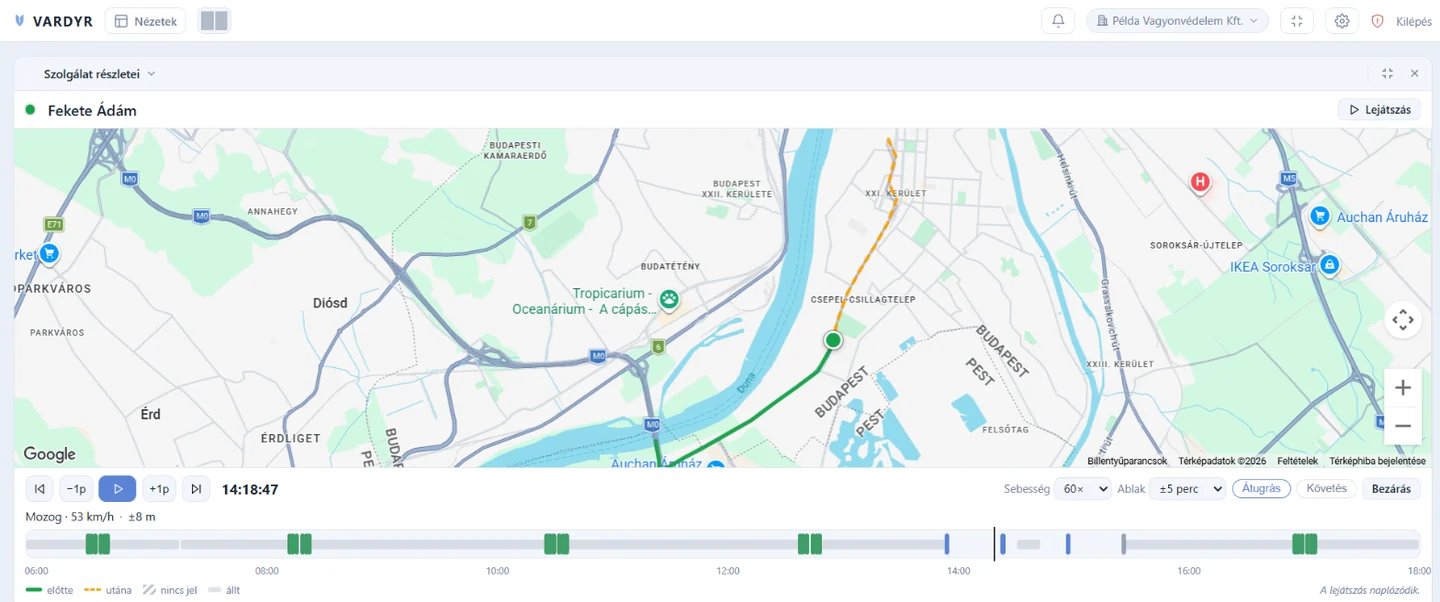Click the green timeline marker near 17:00
This screenshot has width=1440, height=602.
click(x=1304, y=544)
